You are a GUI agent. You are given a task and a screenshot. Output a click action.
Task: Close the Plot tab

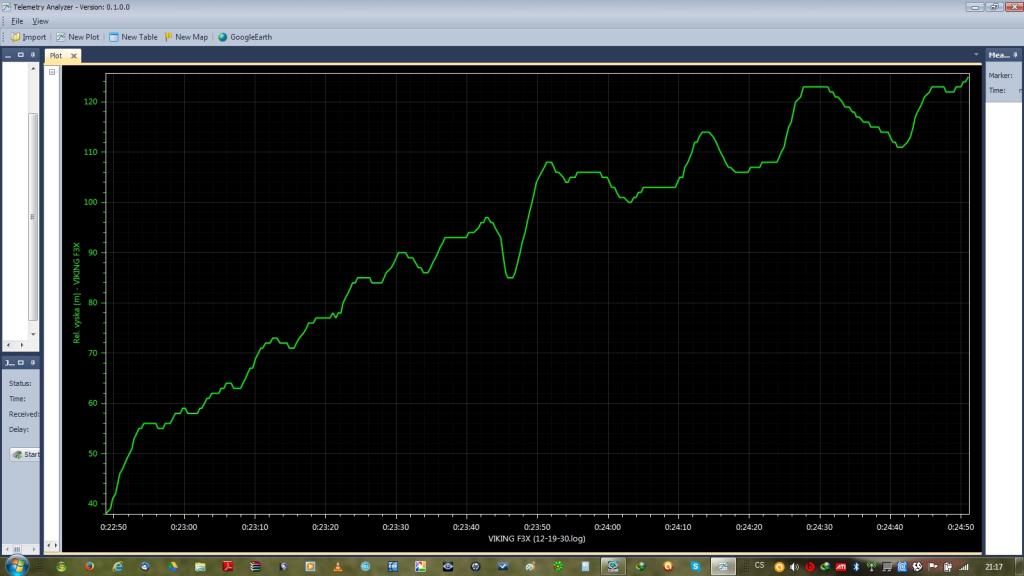(74, 56)
